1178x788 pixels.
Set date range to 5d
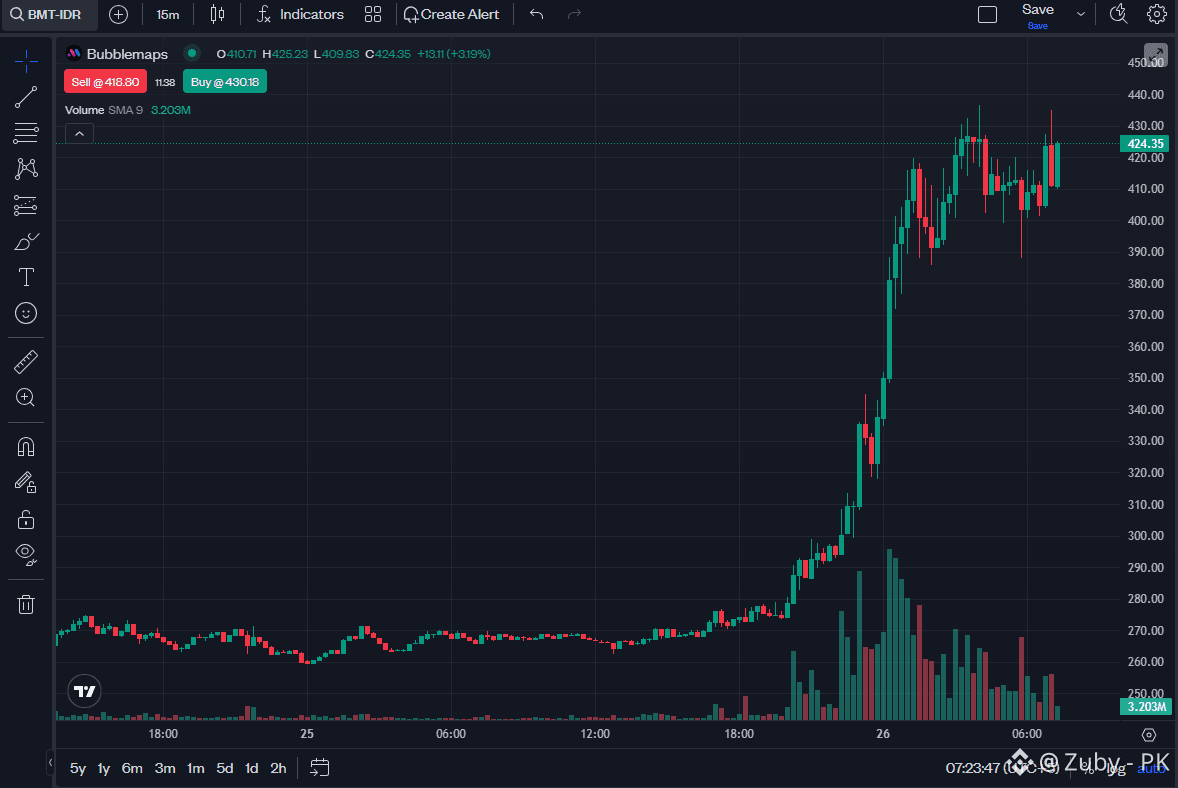point(225,768)
